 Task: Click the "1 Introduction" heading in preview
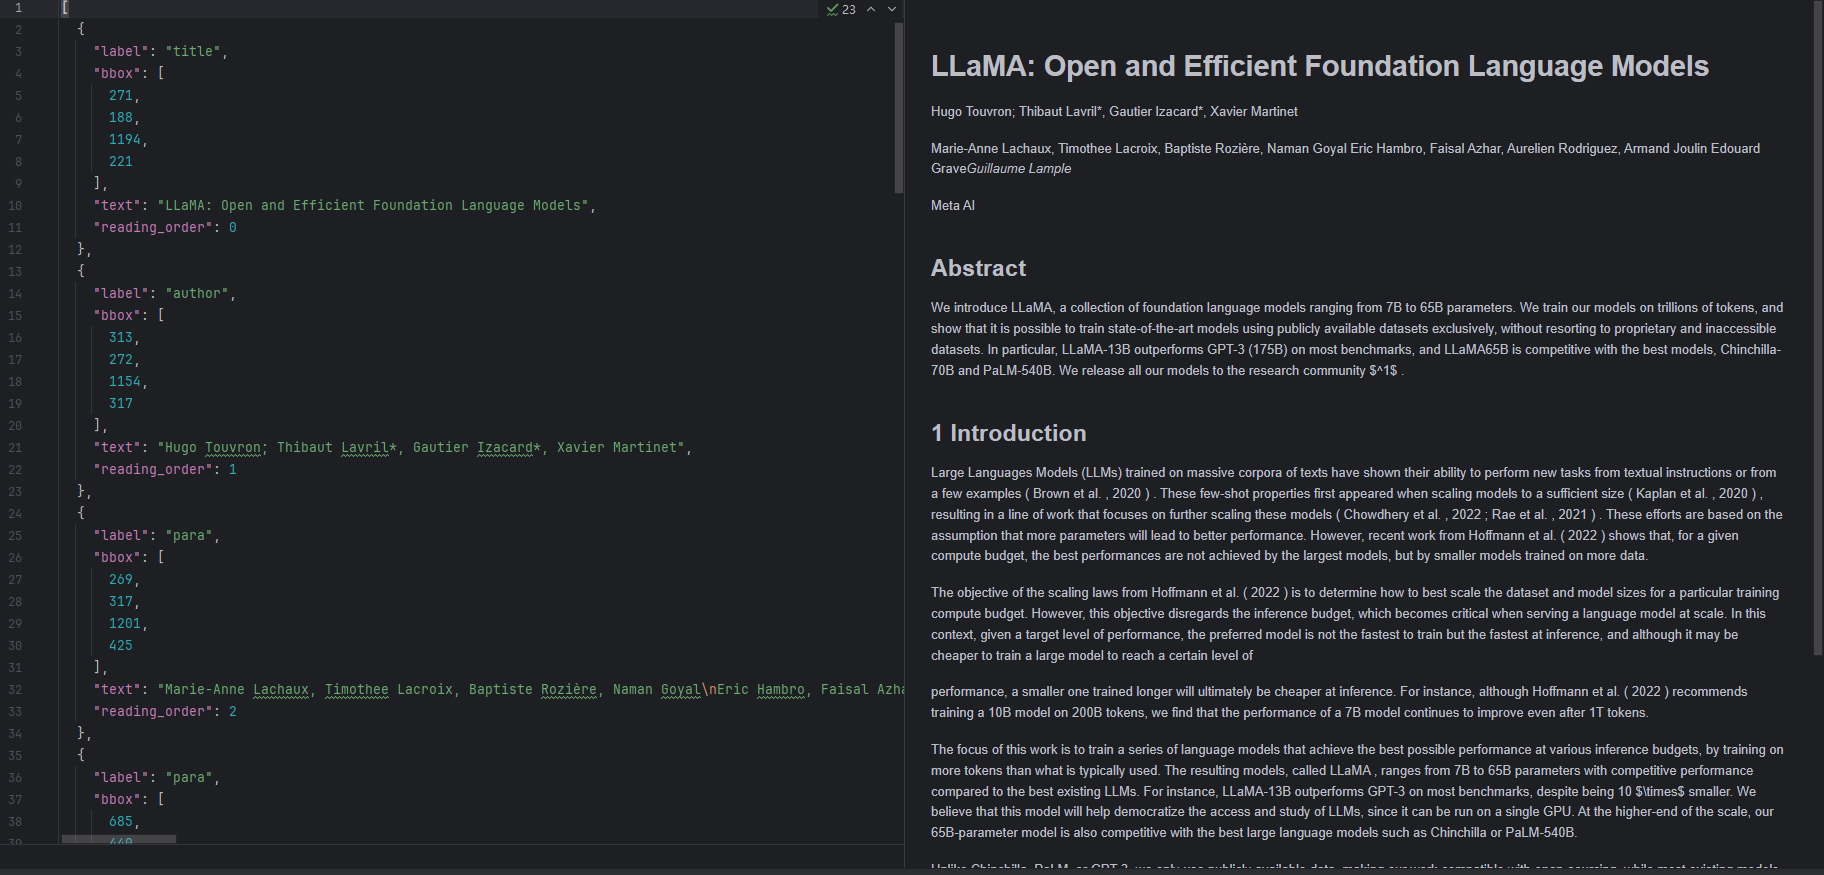point(1008,433)
